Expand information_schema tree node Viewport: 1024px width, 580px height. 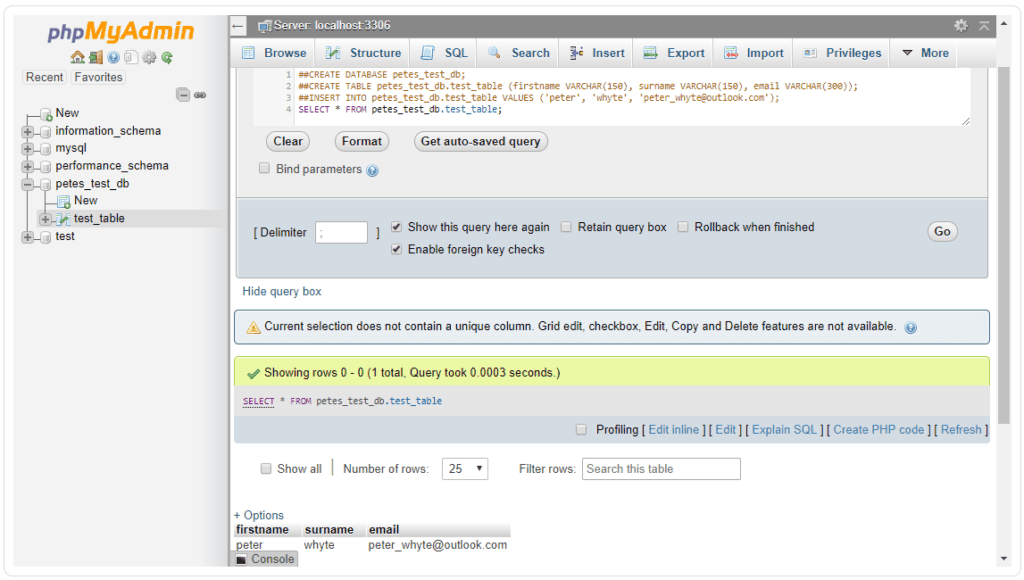point(27,131)
